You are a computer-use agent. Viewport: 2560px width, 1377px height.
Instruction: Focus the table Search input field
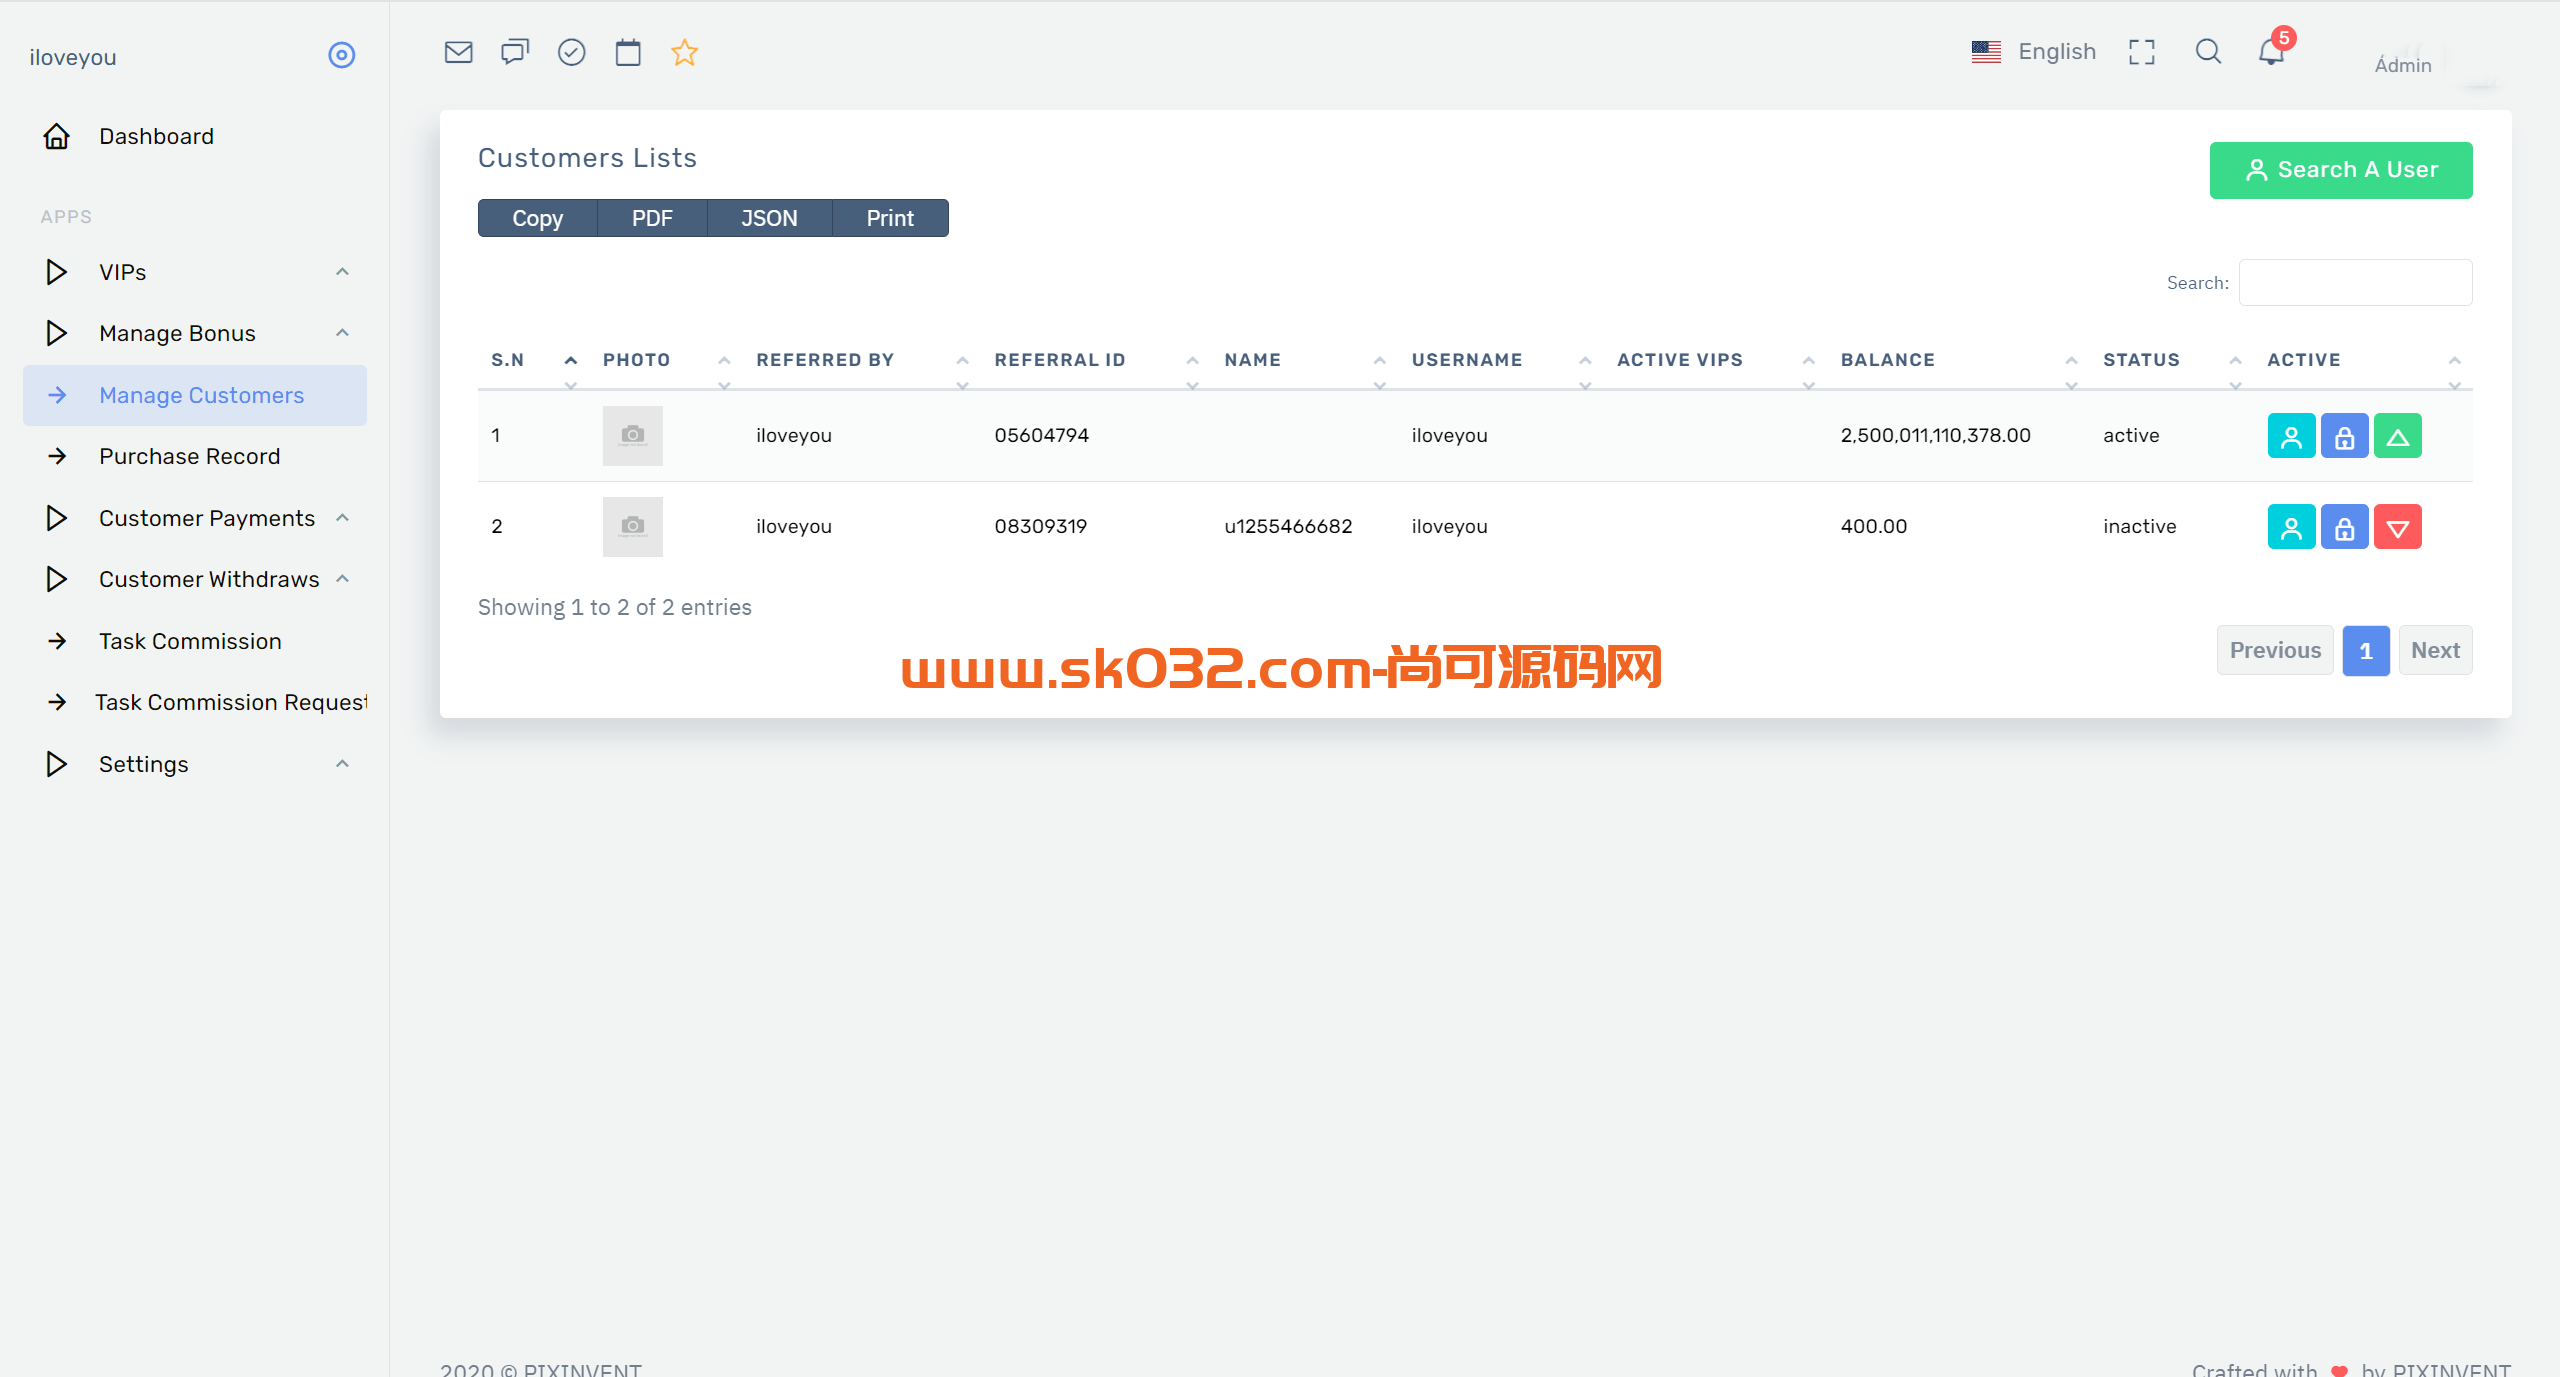[2355, 283]
